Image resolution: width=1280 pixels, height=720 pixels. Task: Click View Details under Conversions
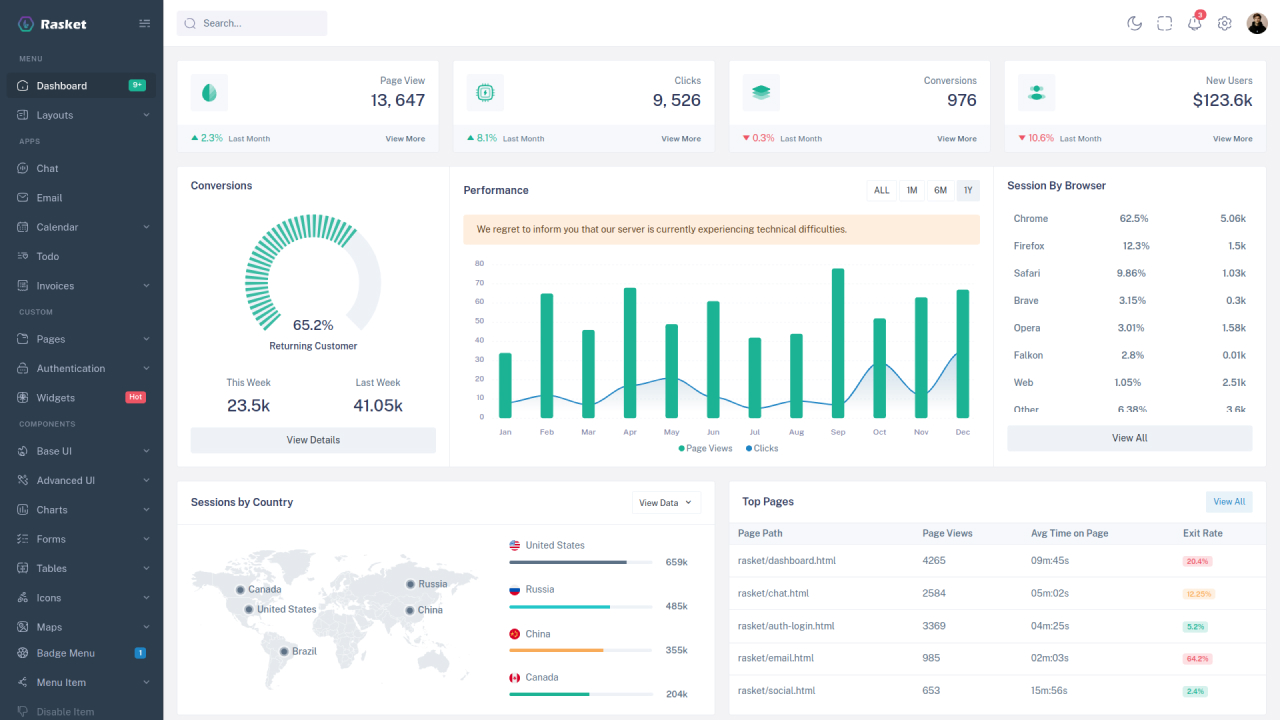tap(313, 440)
